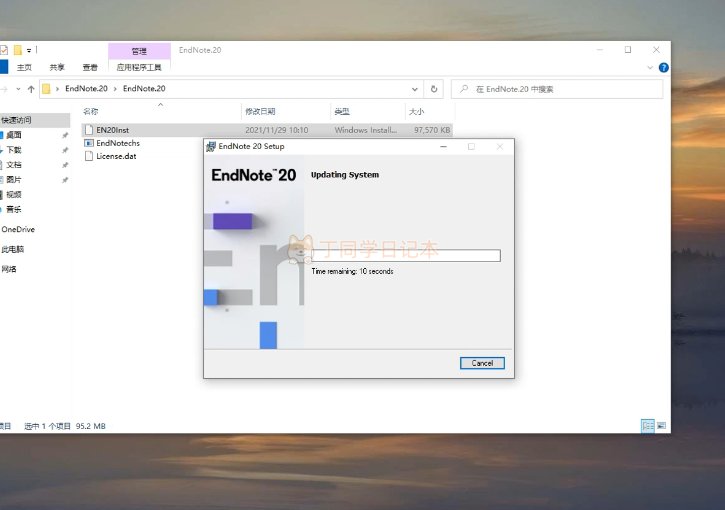Switch to large icons view in status bar

(x=662, y=425)
